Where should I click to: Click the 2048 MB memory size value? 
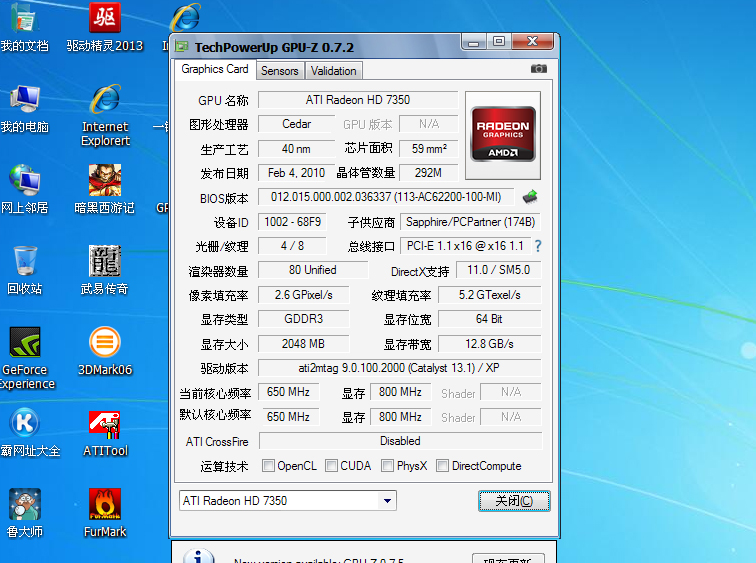pyautogui.click(x=304, y=344)
